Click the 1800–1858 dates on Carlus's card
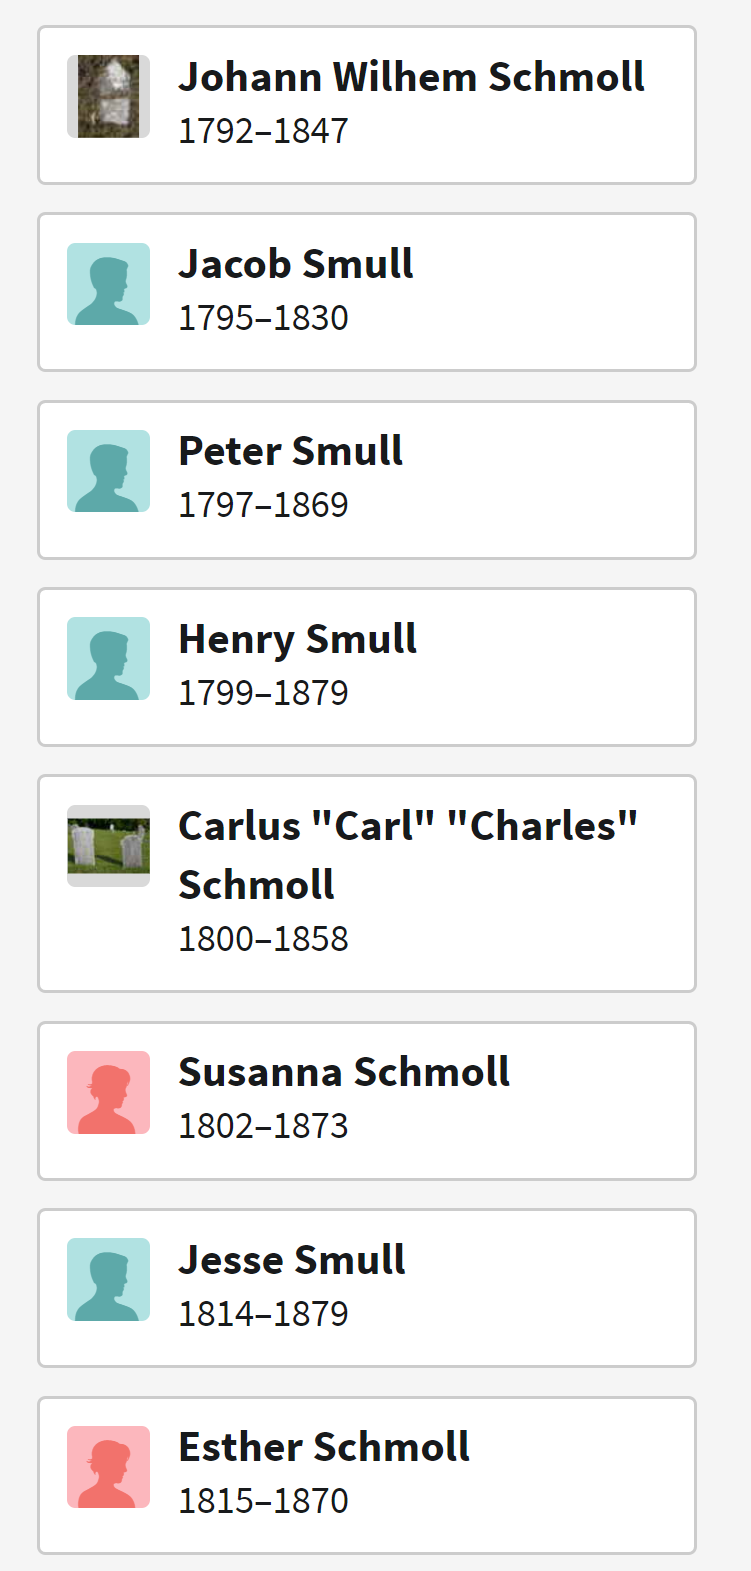The width and height of the screenshot is (751, 1571). click(263, 939)
